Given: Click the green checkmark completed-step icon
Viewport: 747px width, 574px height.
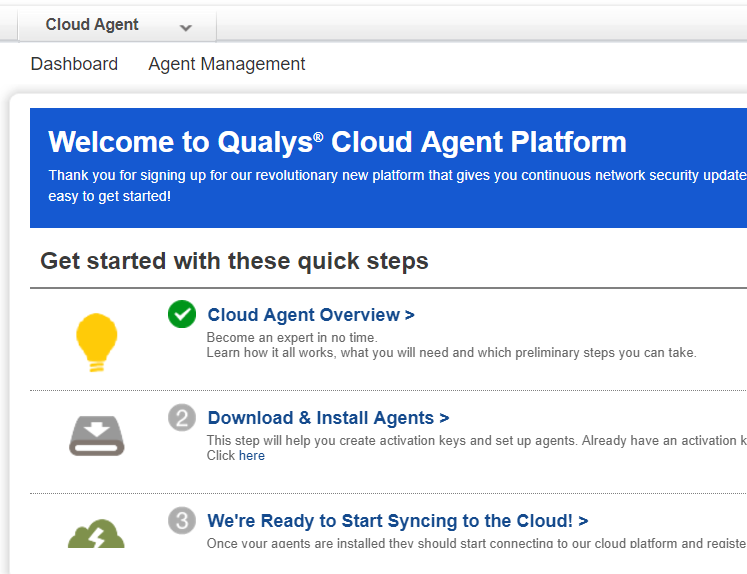Looking at the screenshot, I should click(x=182, y=314).
